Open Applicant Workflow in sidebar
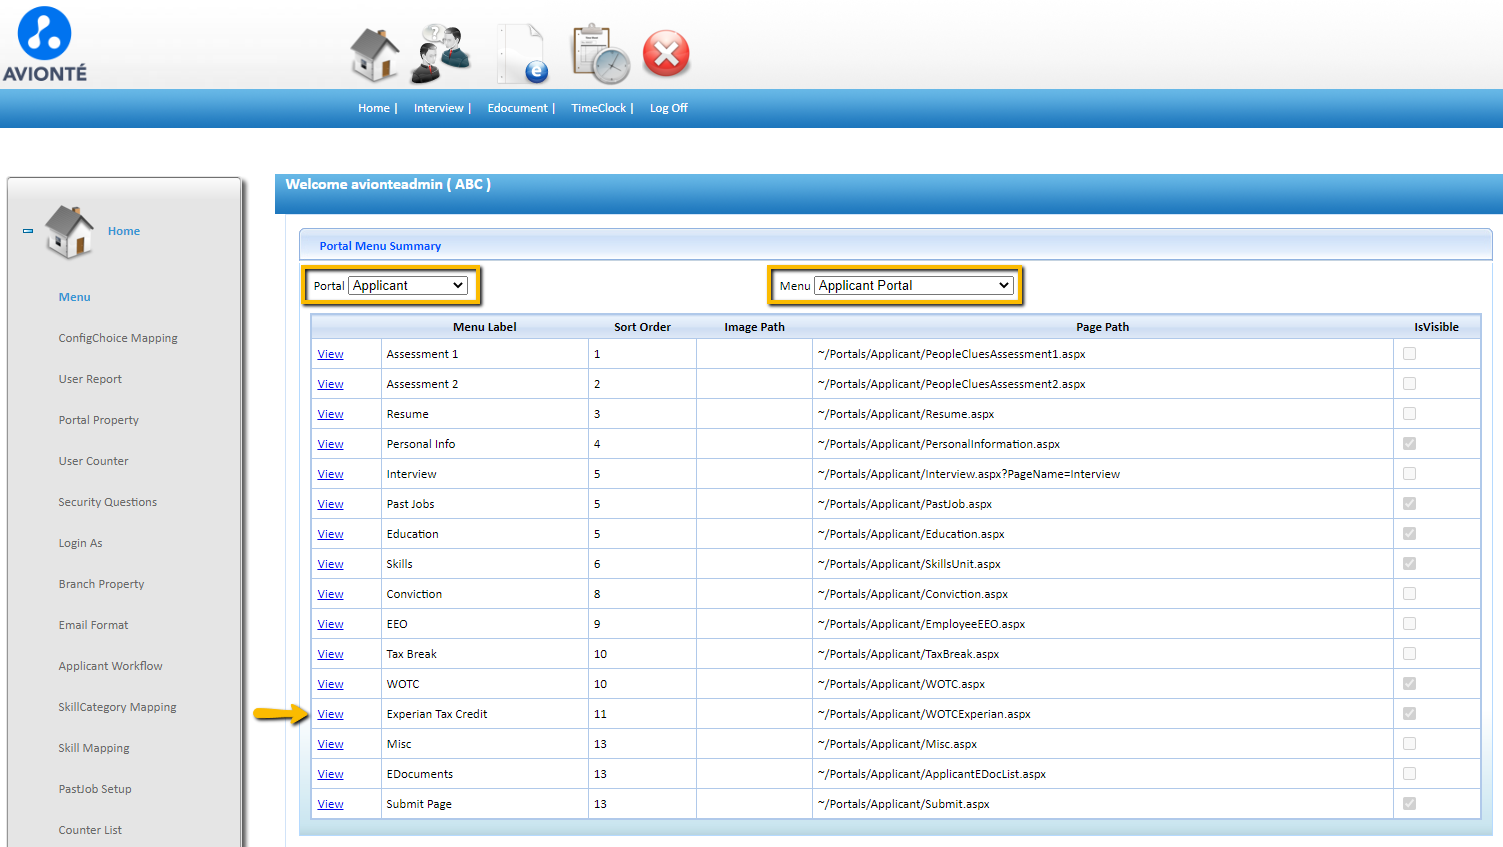 (x=110, y=666)
